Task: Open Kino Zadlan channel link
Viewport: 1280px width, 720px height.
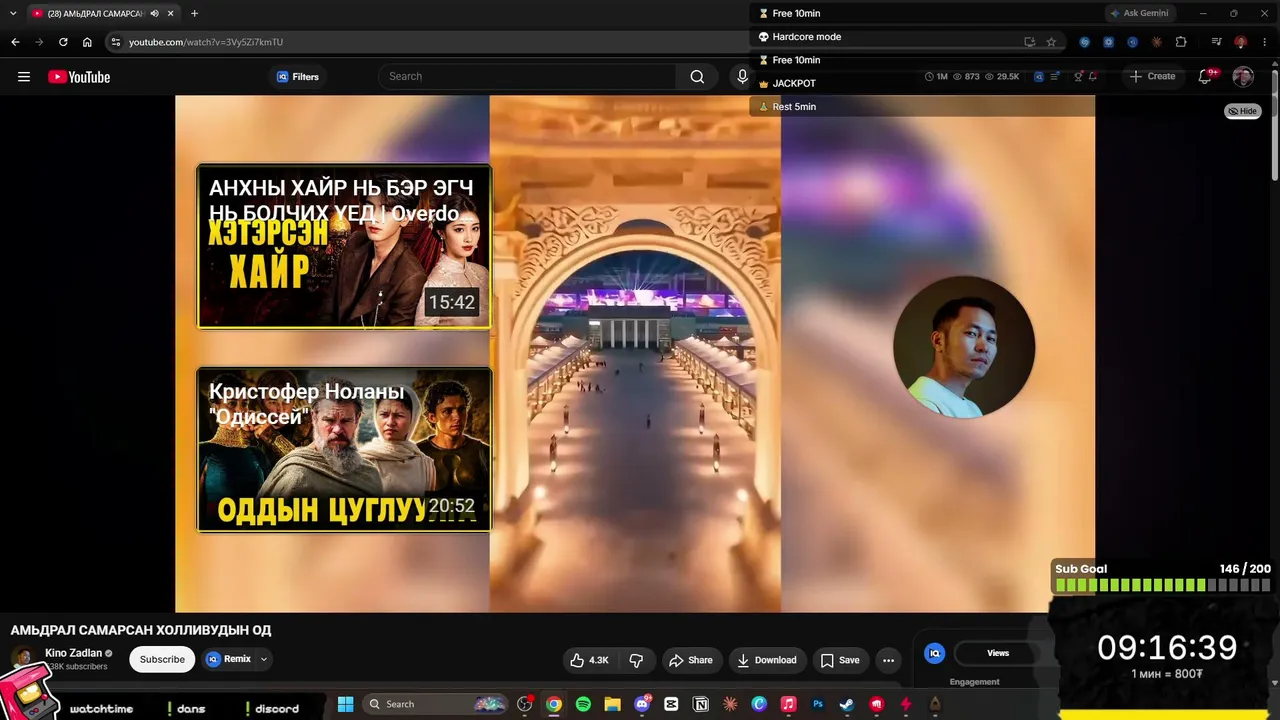Action: point(73,653)
